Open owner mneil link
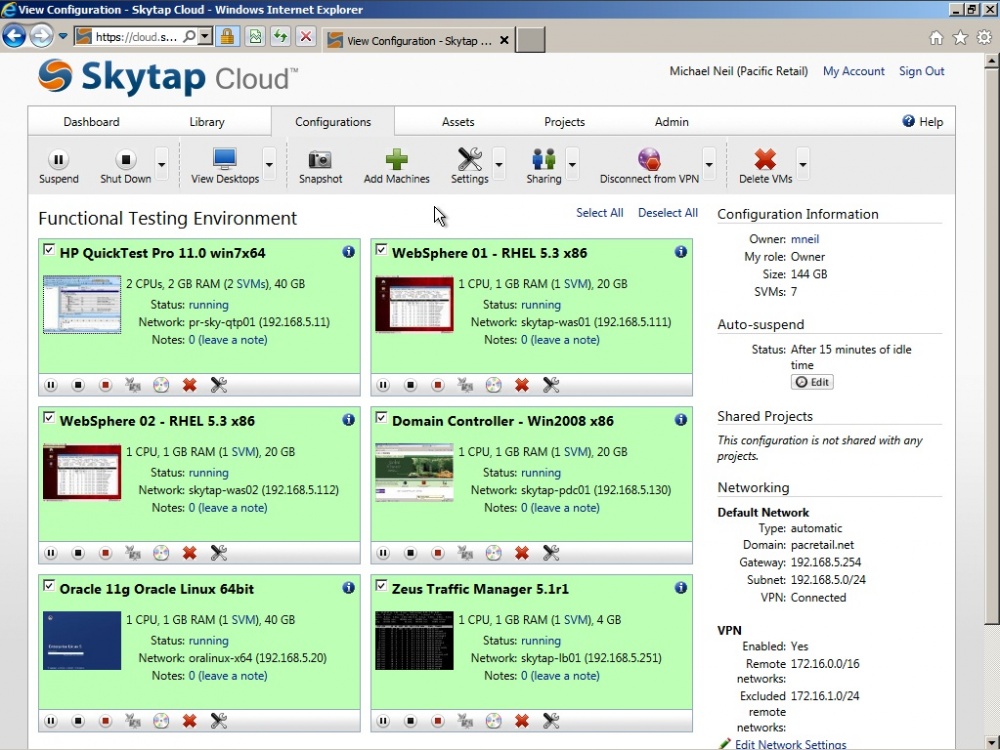Viewport: 1000px width, 750px height. (805, 239)
